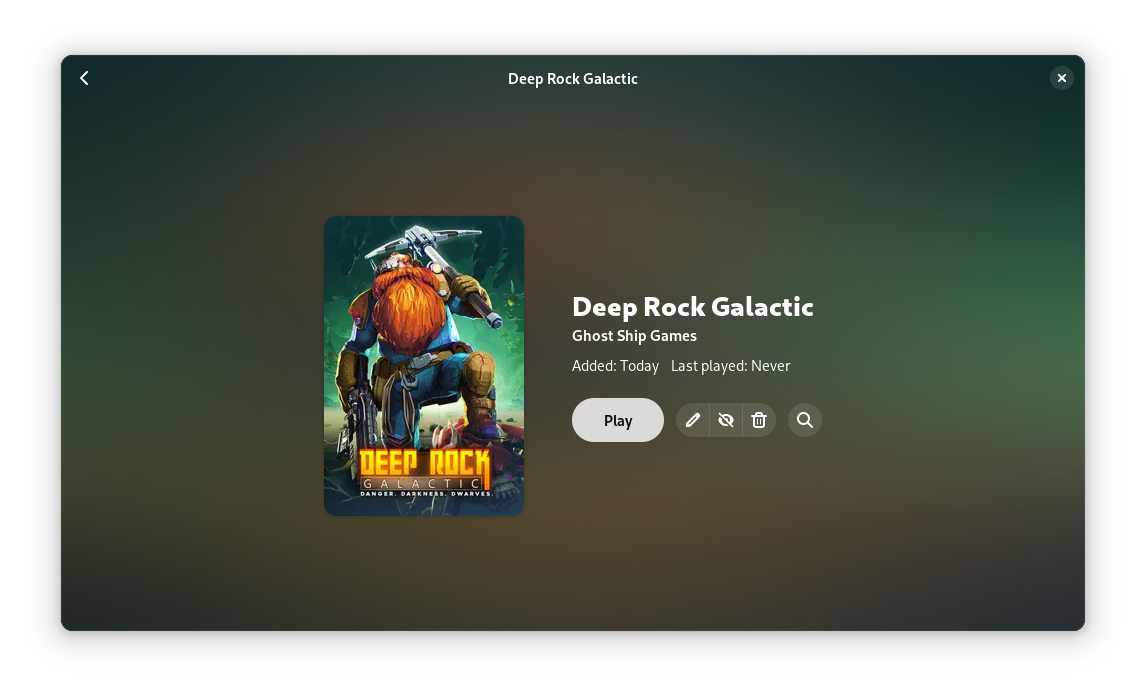This screenshot has width=1146, height=698.
Task: Click the Ghost Ship Games developer label
Action: [x=634, y=336]
